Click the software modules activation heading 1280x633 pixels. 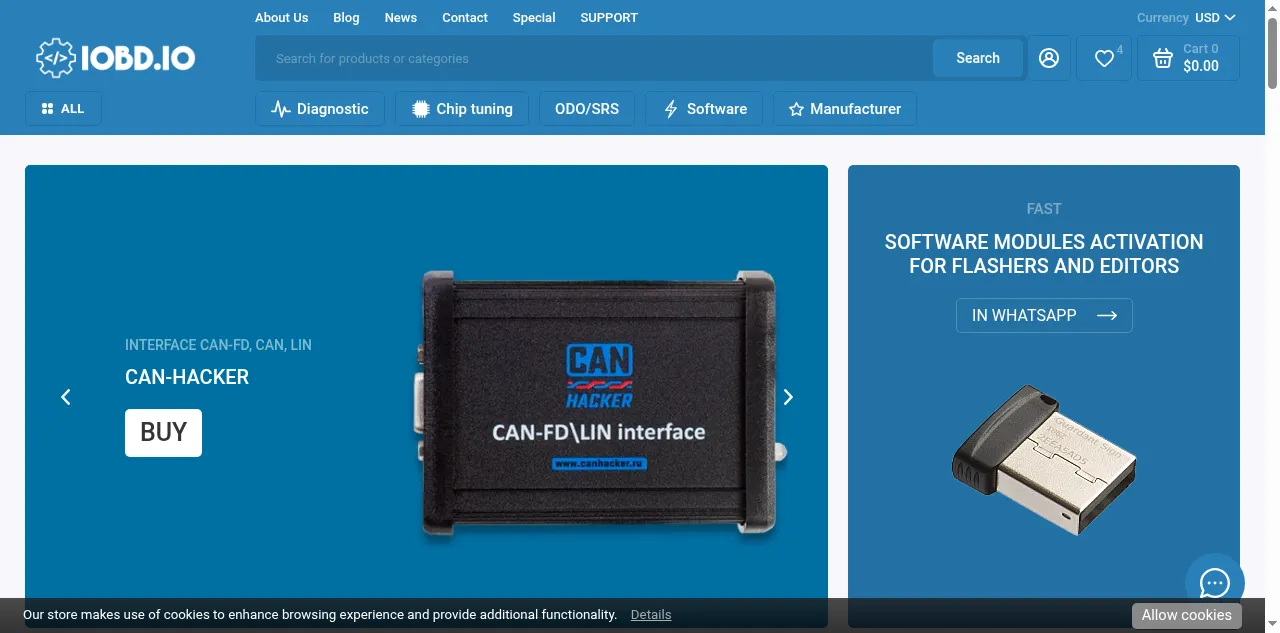point(1044,254)
